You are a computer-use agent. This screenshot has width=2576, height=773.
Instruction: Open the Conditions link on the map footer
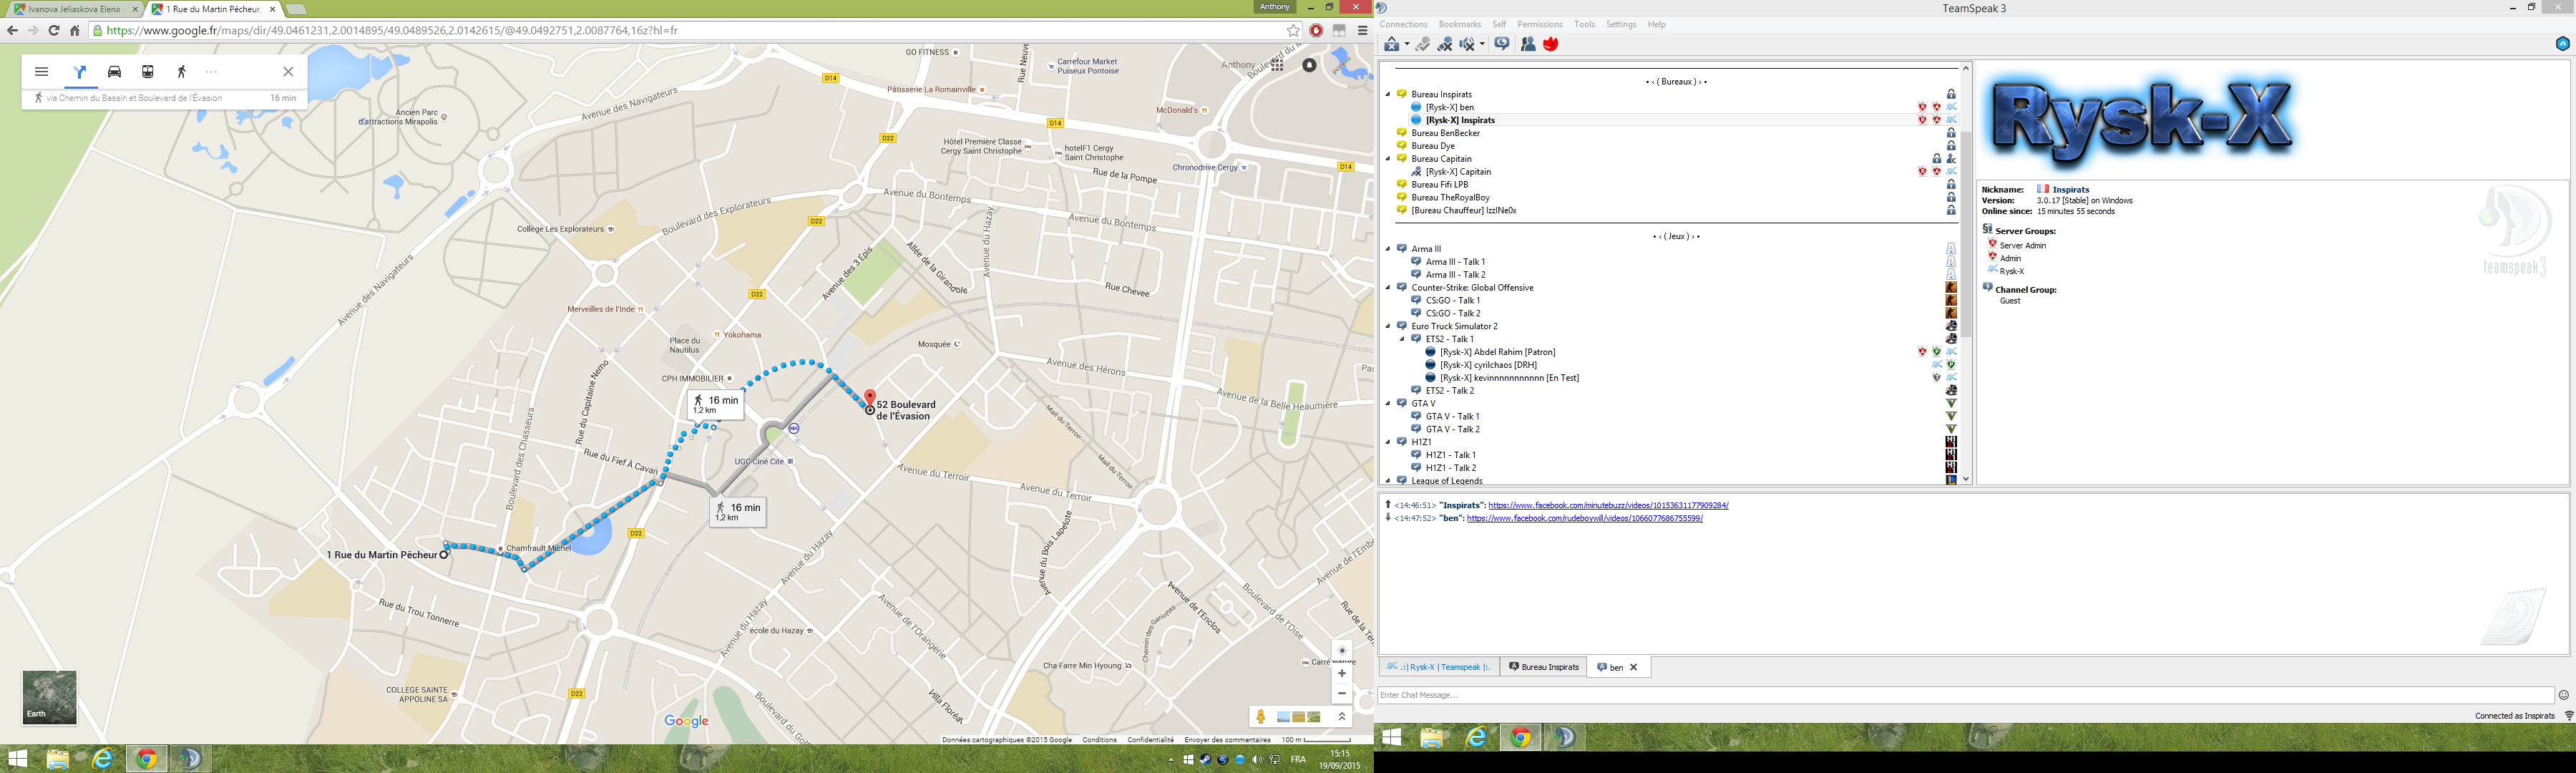[x=1099, y=740]
